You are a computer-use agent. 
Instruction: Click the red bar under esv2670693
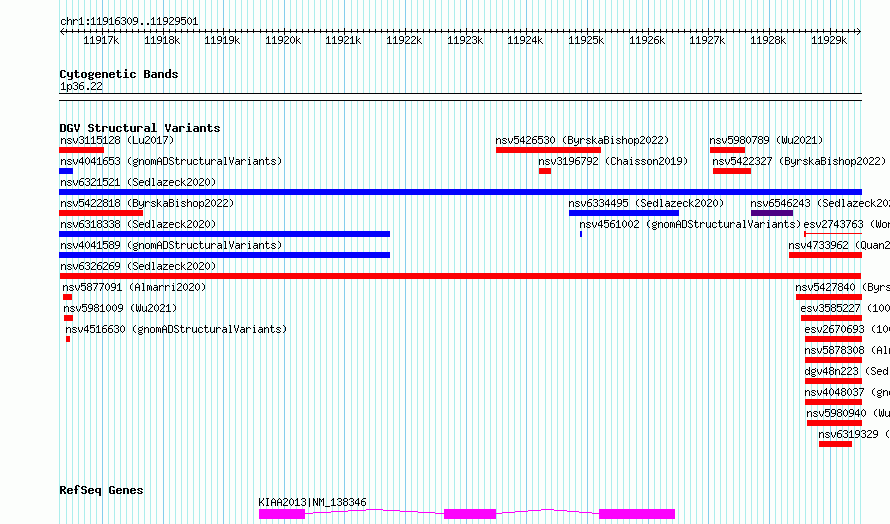(x=833, y=339)
